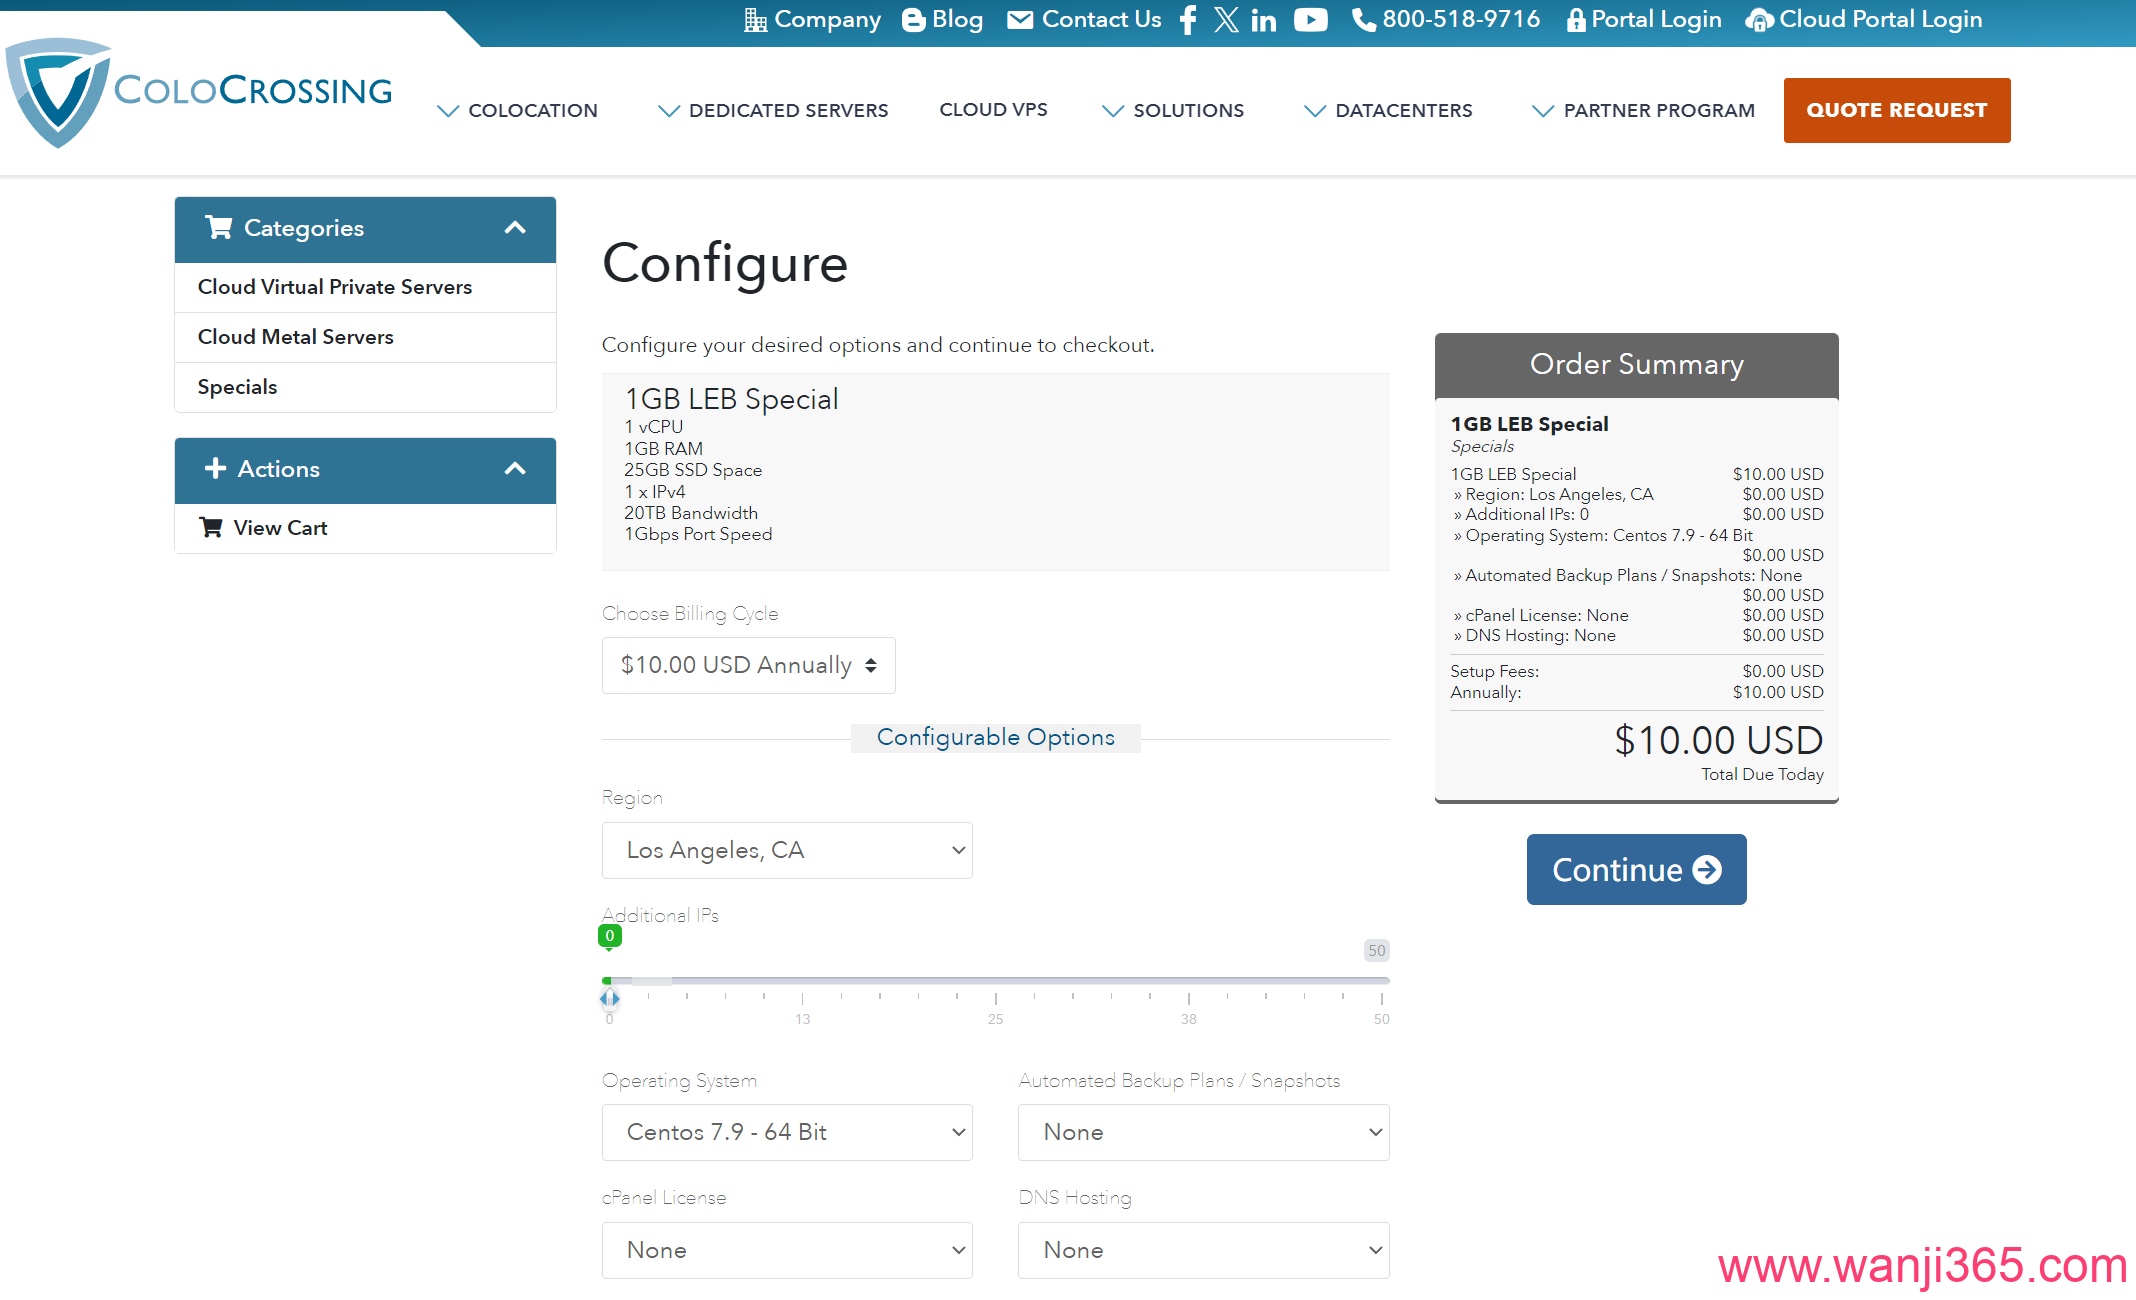The height and width of the screenshot is (1300, 2136).
Task: Click the Order Summary header
Action: click(x=1636, y=365)
